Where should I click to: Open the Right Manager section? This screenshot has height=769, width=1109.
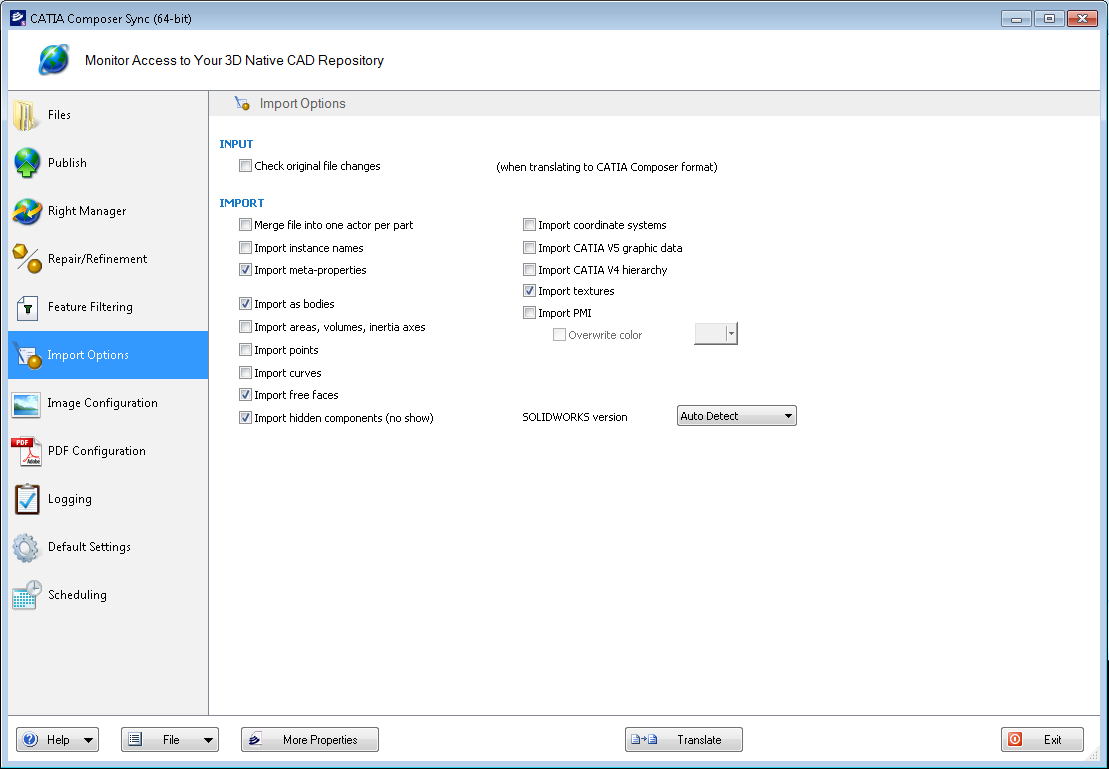coord(108,211)
